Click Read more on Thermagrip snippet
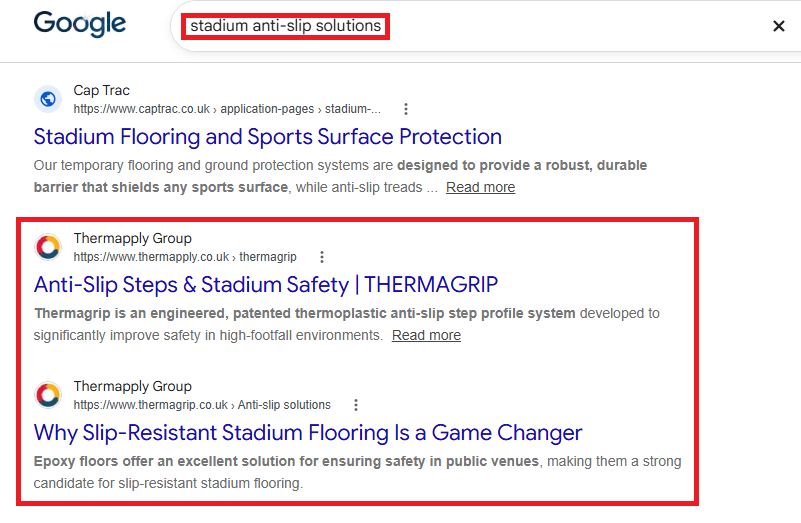 click(x=427, y=336)
